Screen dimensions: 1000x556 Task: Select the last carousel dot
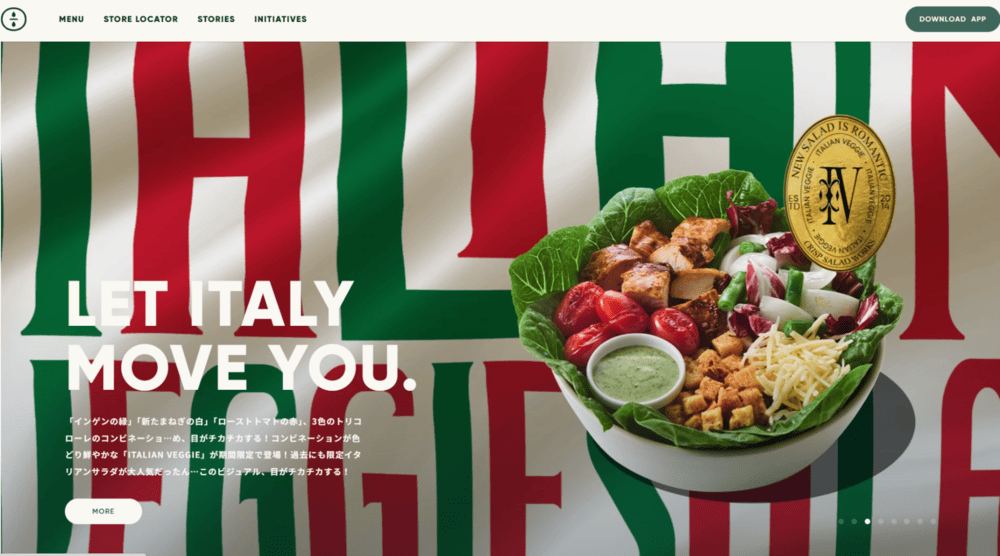click(x=933, y=522)
